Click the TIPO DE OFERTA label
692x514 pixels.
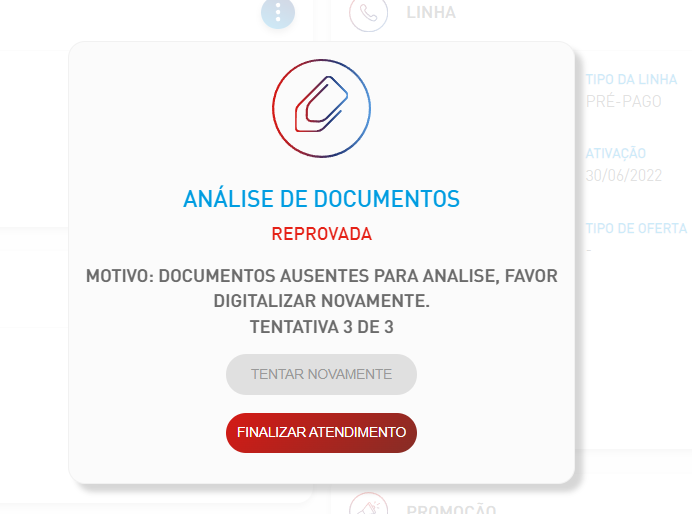(x=636, y=229)
